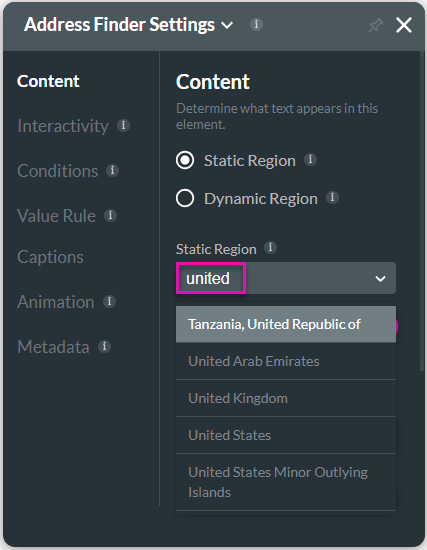This screenshot has width=427, height=550.
Task: Choose United States option
Action: 286,435
